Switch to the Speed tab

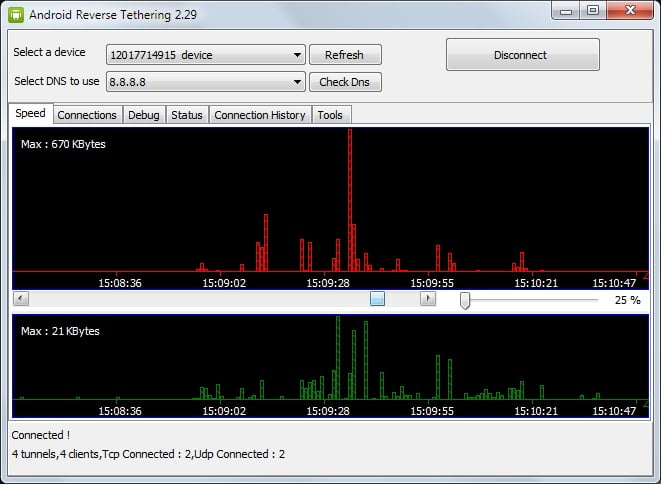pyautogui.click(x=31, y=114)
